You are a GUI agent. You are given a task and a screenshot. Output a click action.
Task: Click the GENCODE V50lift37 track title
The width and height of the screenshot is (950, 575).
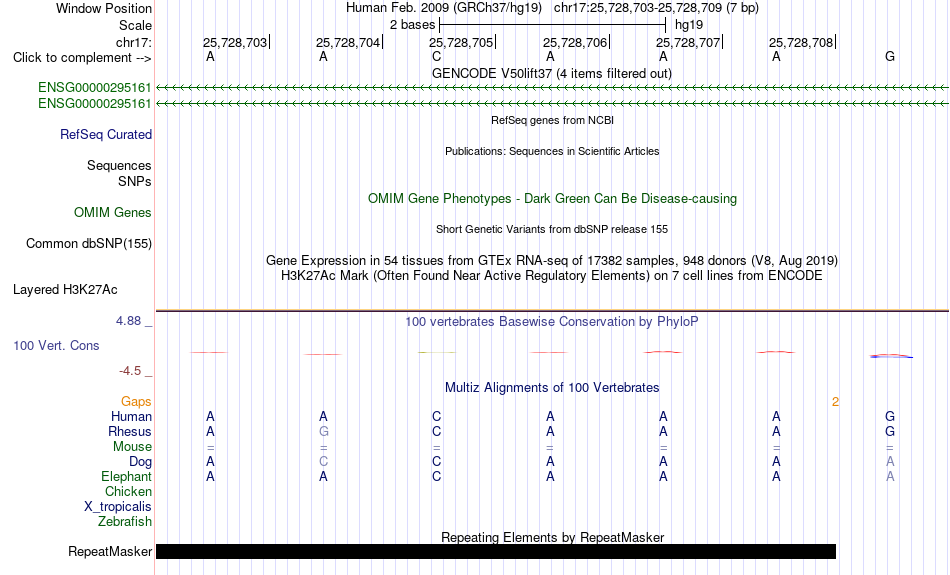pos(551,73)
